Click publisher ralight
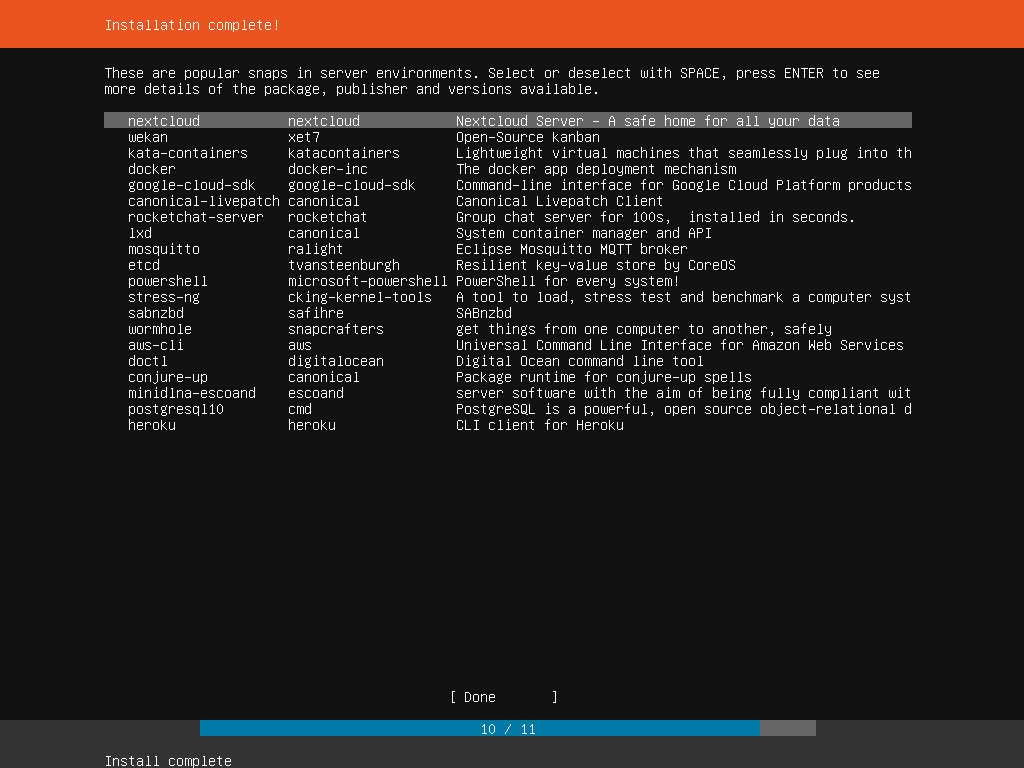This screenshot has height=768, width=1024. click(315, 249)
